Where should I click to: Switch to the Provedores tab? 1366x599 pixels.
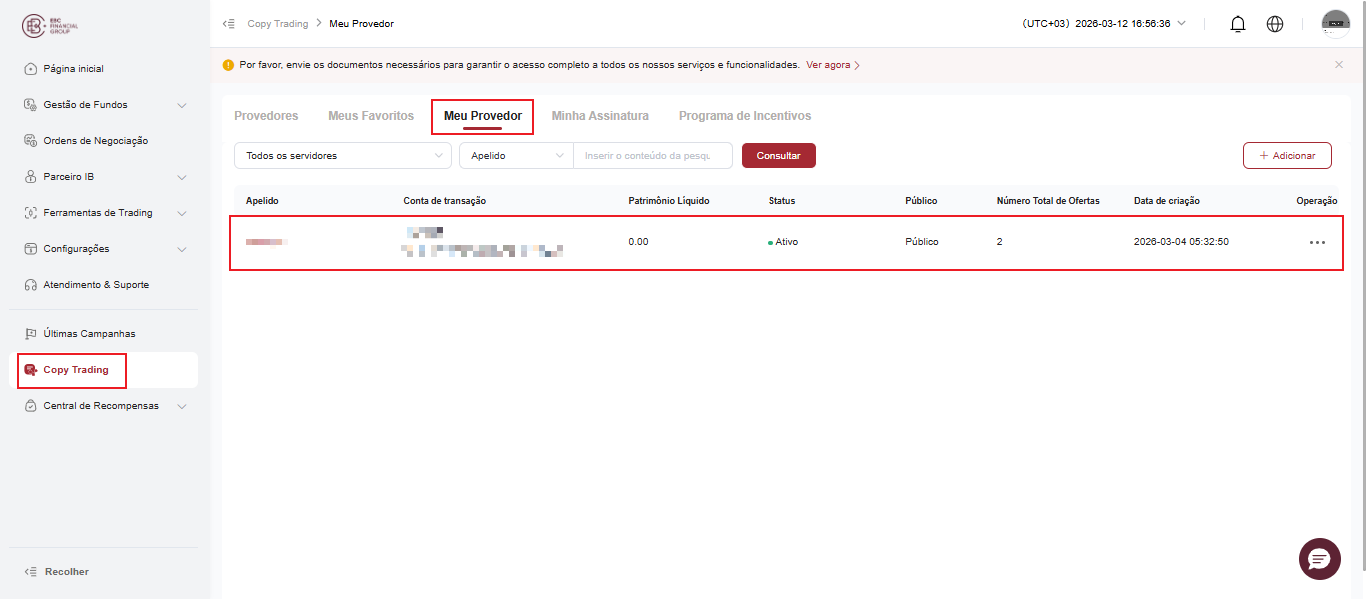pos(266,116)
